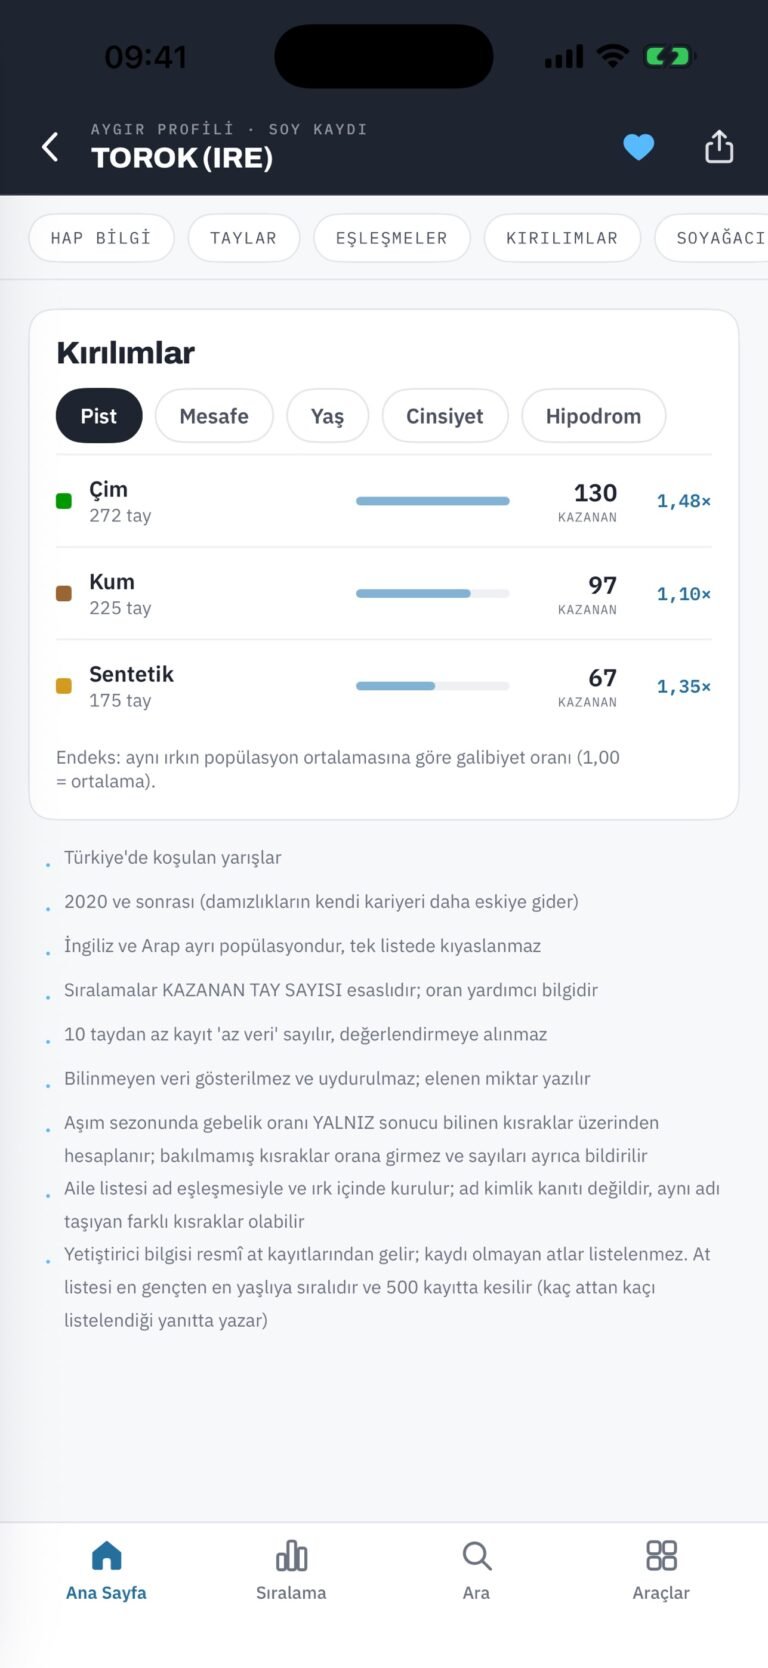Open the Araçlar grid icon
The height and width of the screenshot is (1668, 768).
[x=661, y=1555]
